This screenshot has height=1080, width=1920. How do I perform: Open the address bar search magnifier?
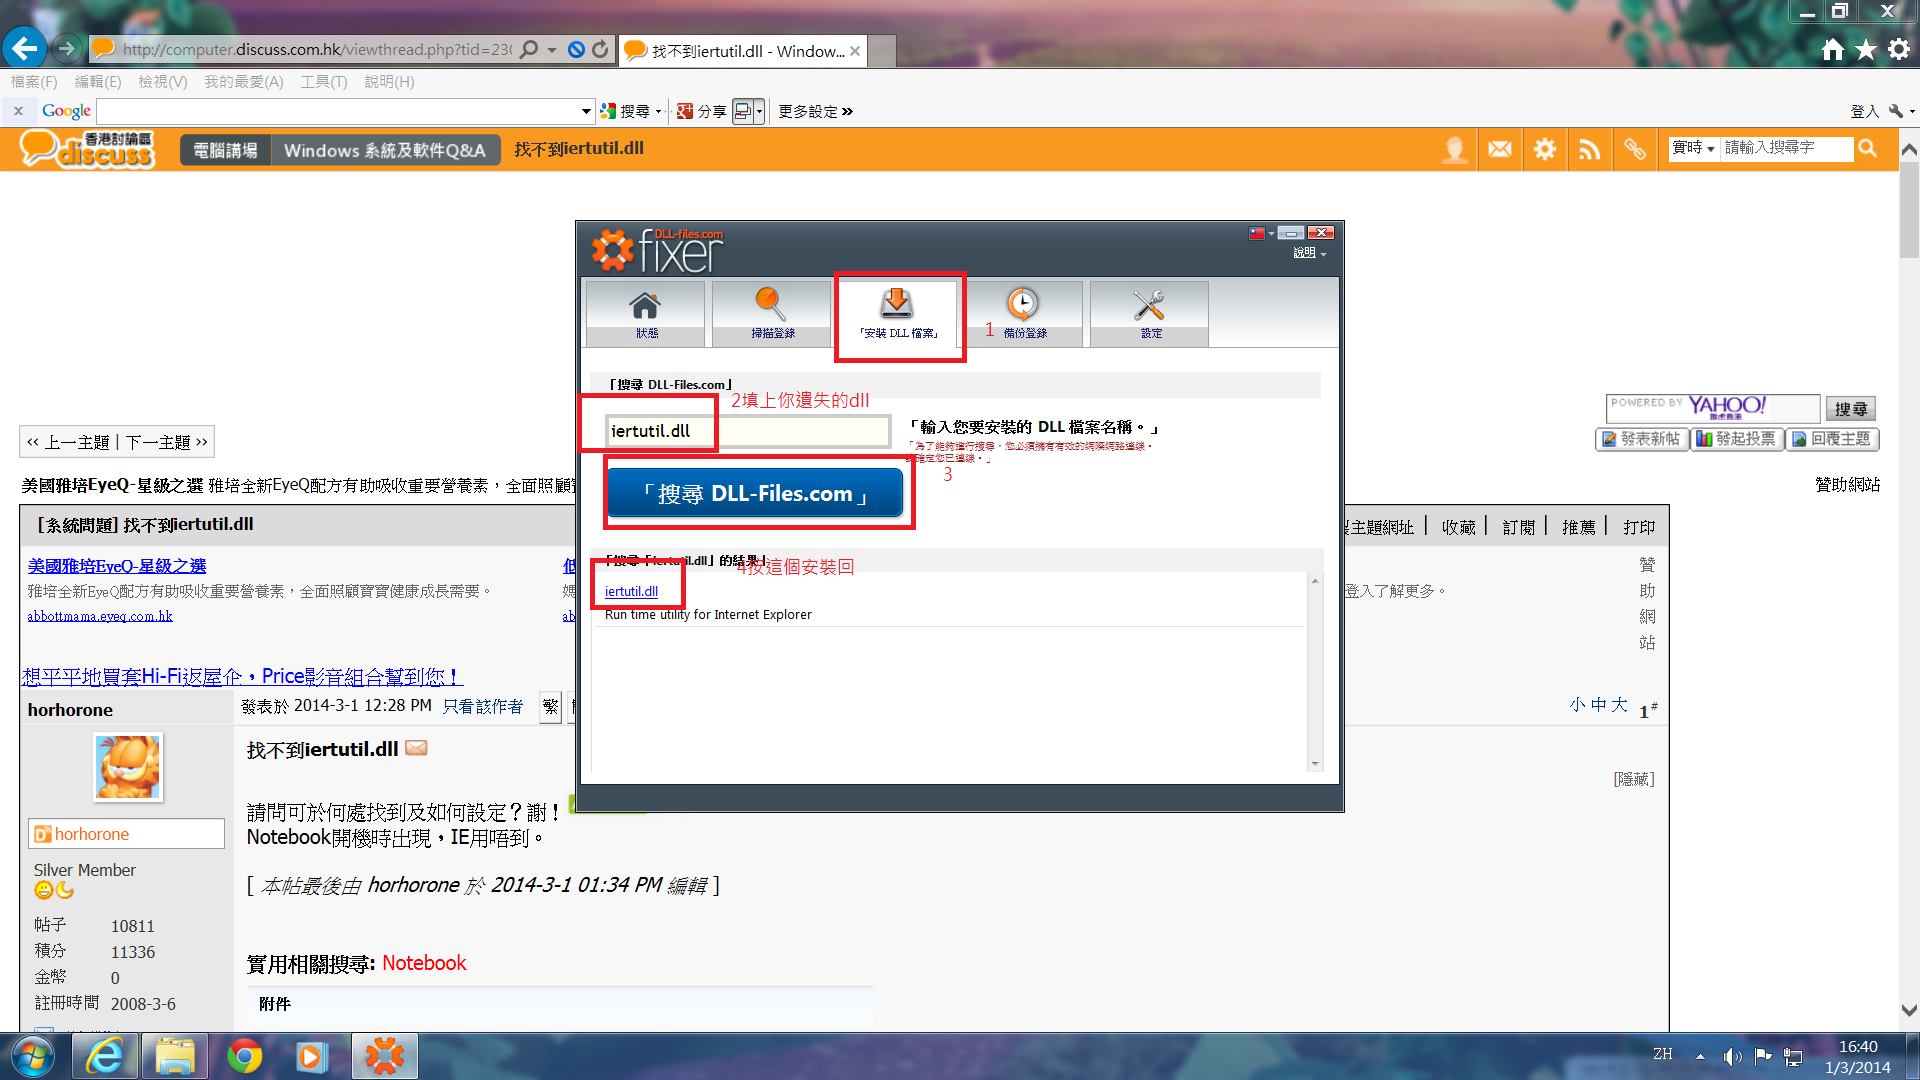pyautogui.click(x=530, y=49)
